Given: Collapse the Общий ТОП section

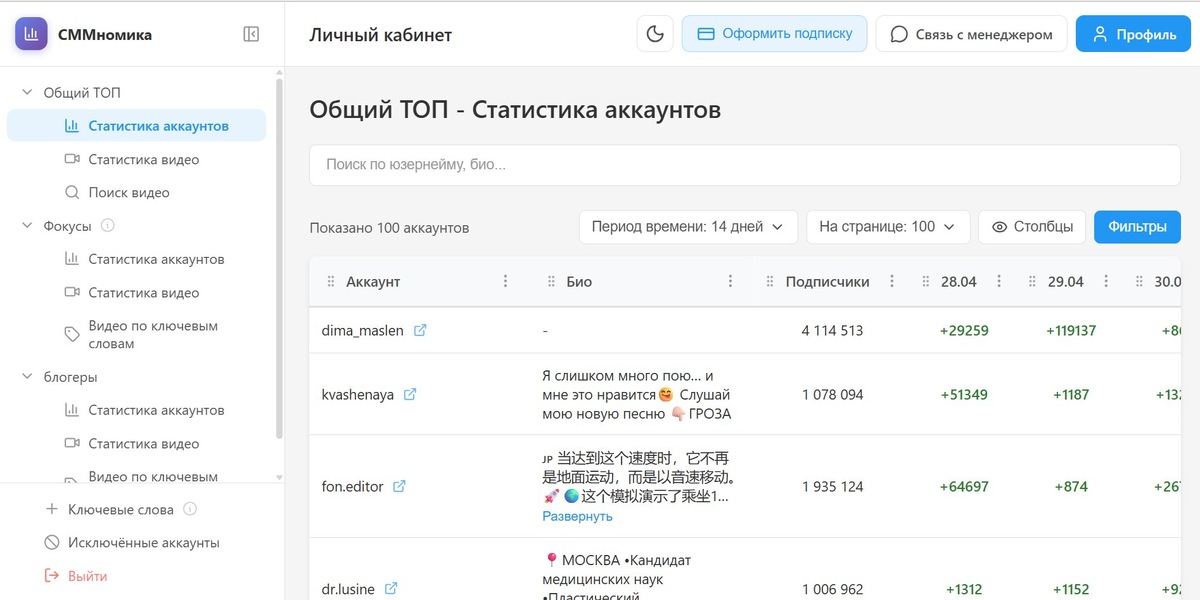Looking at the screenshot, I should pos(27,93).
